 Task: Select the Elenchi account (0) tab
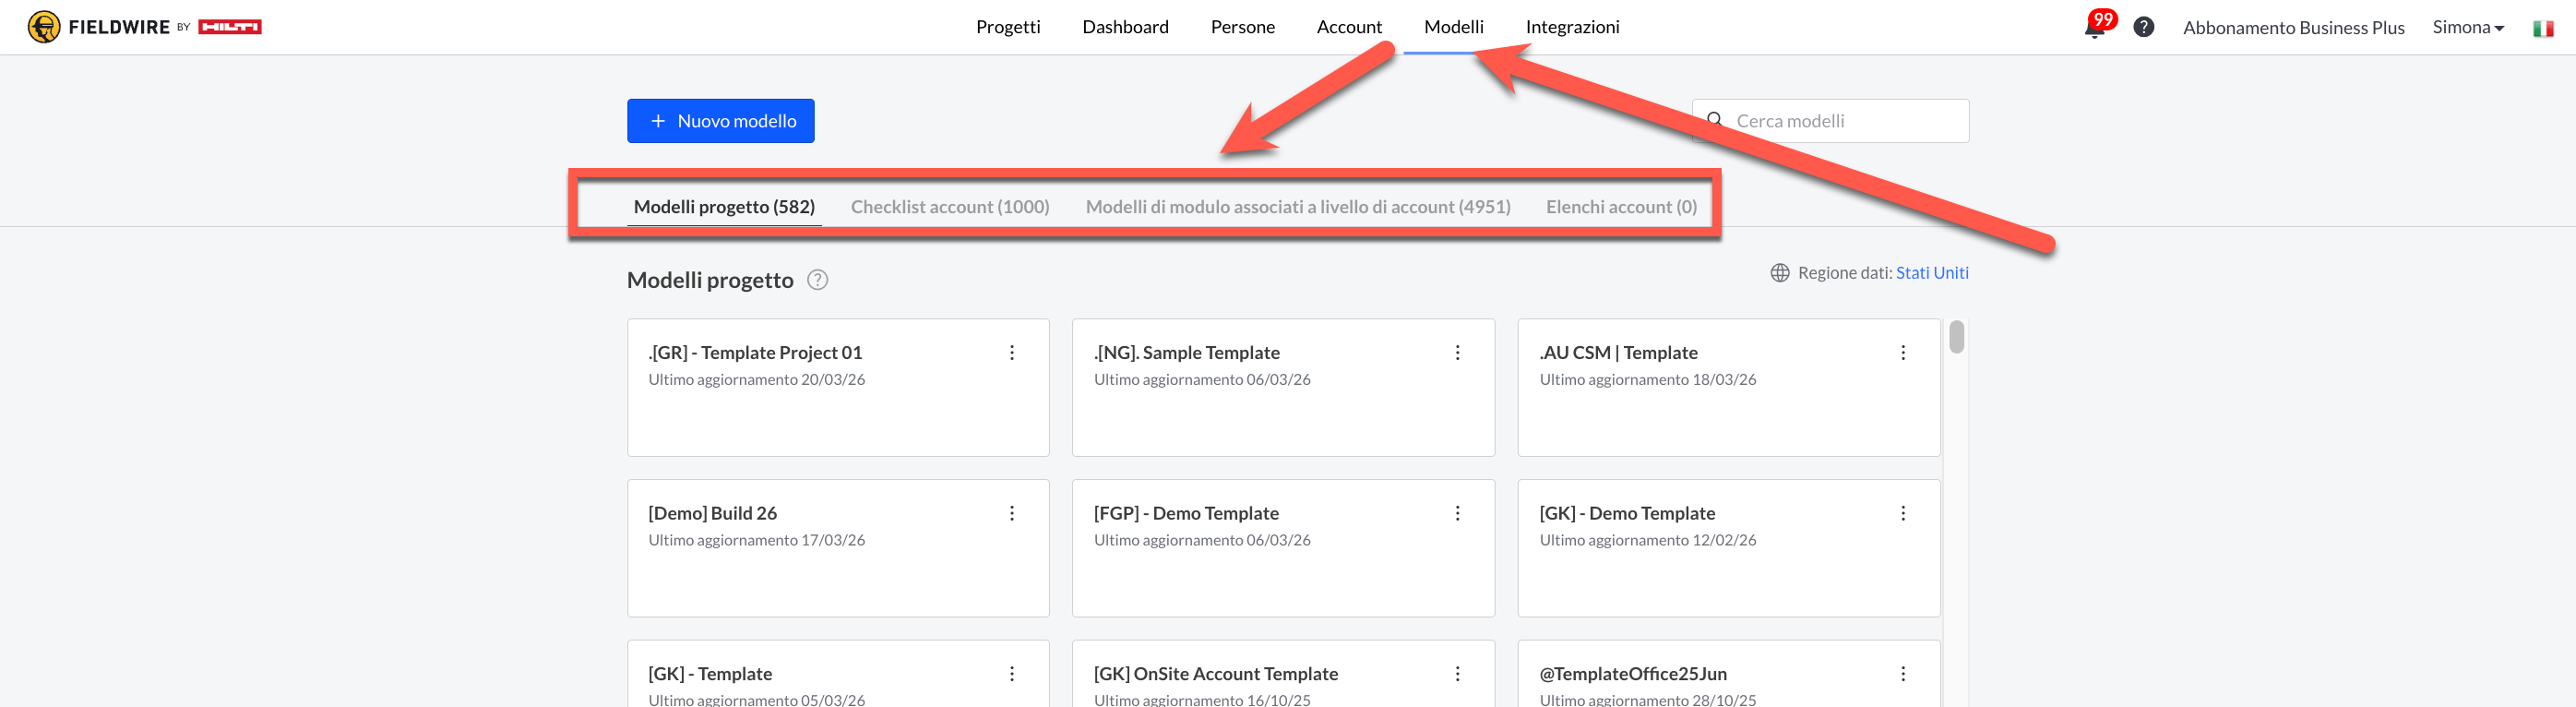[1620, 207]
